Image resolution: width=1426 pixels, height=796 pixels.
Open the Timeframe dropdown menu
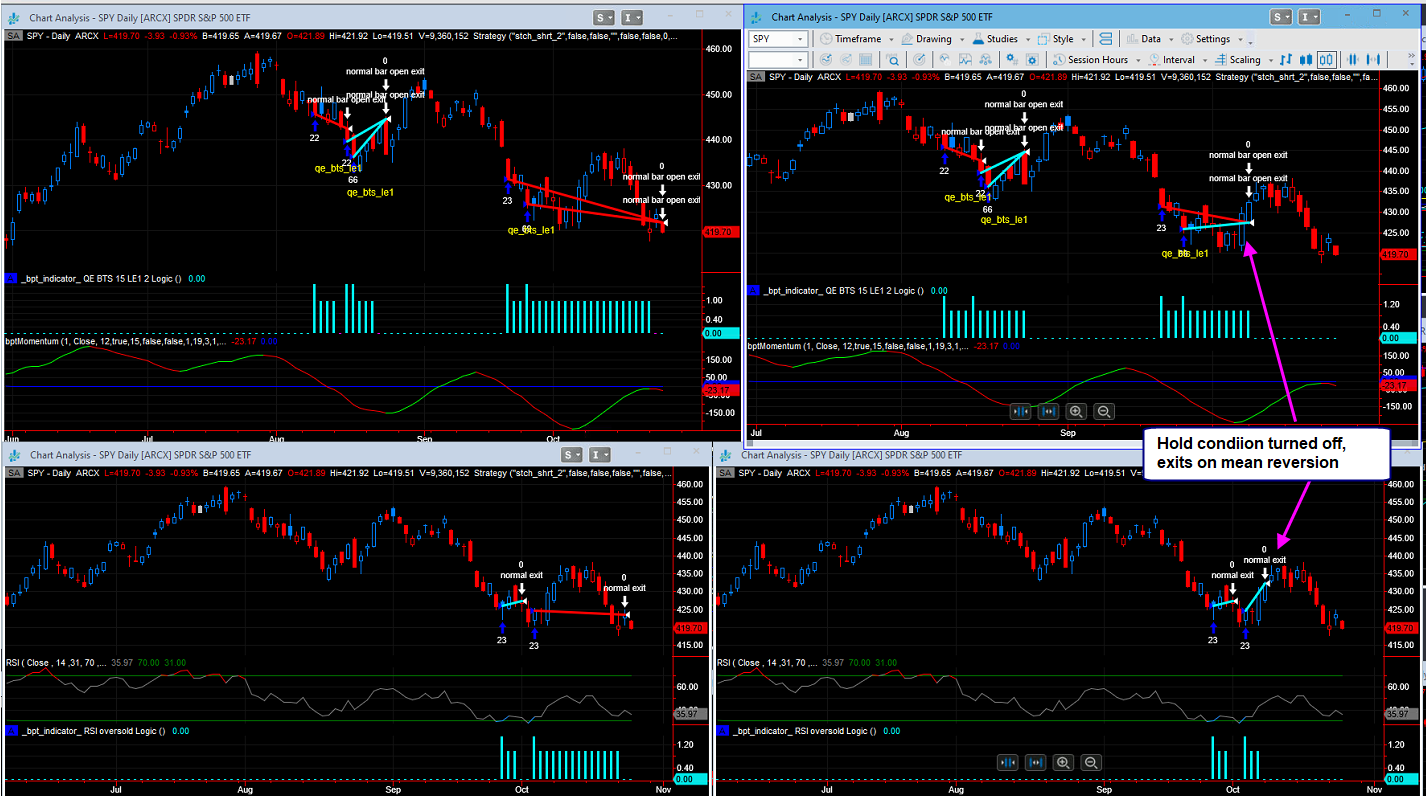coord(858,39)
